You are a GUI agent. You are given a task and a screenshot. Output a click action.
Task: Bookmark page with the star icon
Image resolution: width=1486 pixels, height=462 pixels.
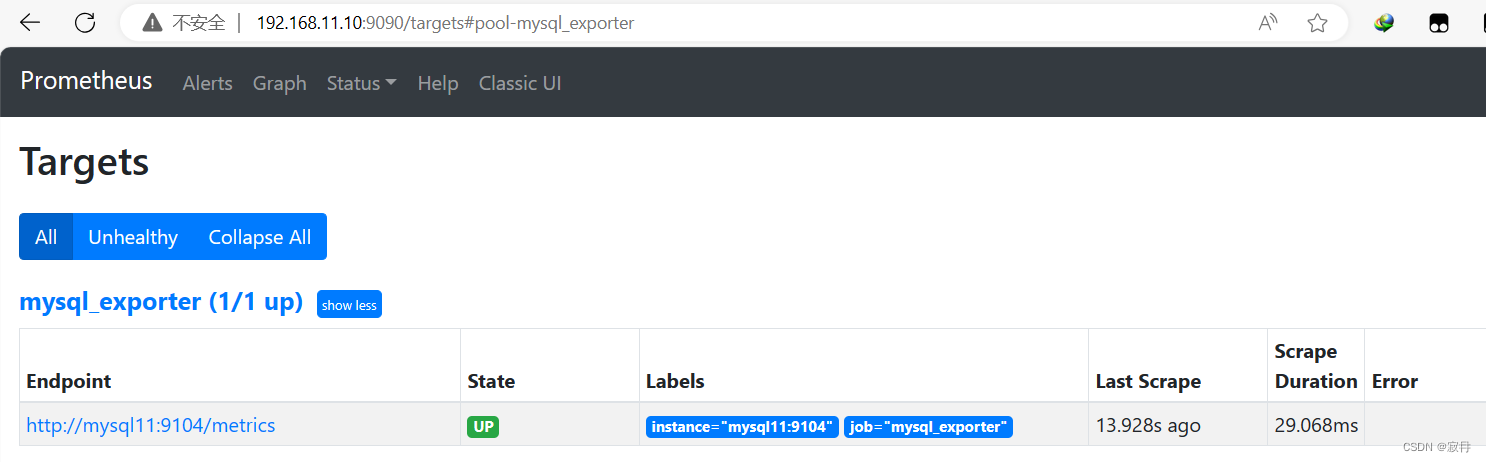point(1317,23)
